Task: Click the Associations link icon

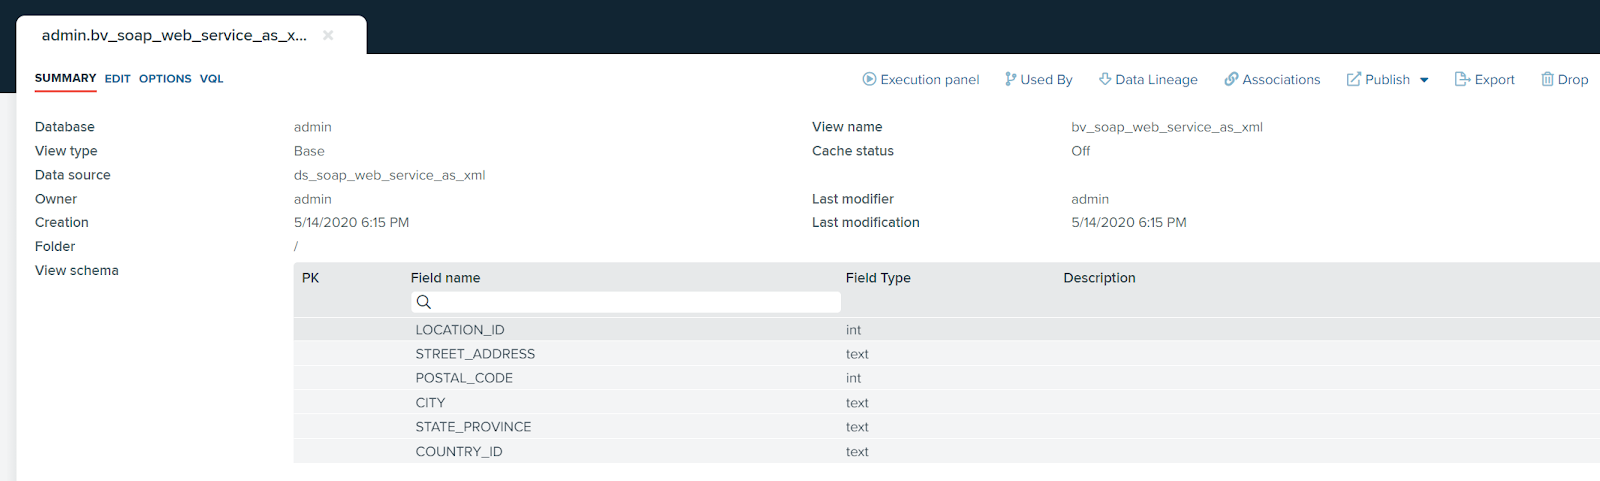Action: (x=1231, y=79)
